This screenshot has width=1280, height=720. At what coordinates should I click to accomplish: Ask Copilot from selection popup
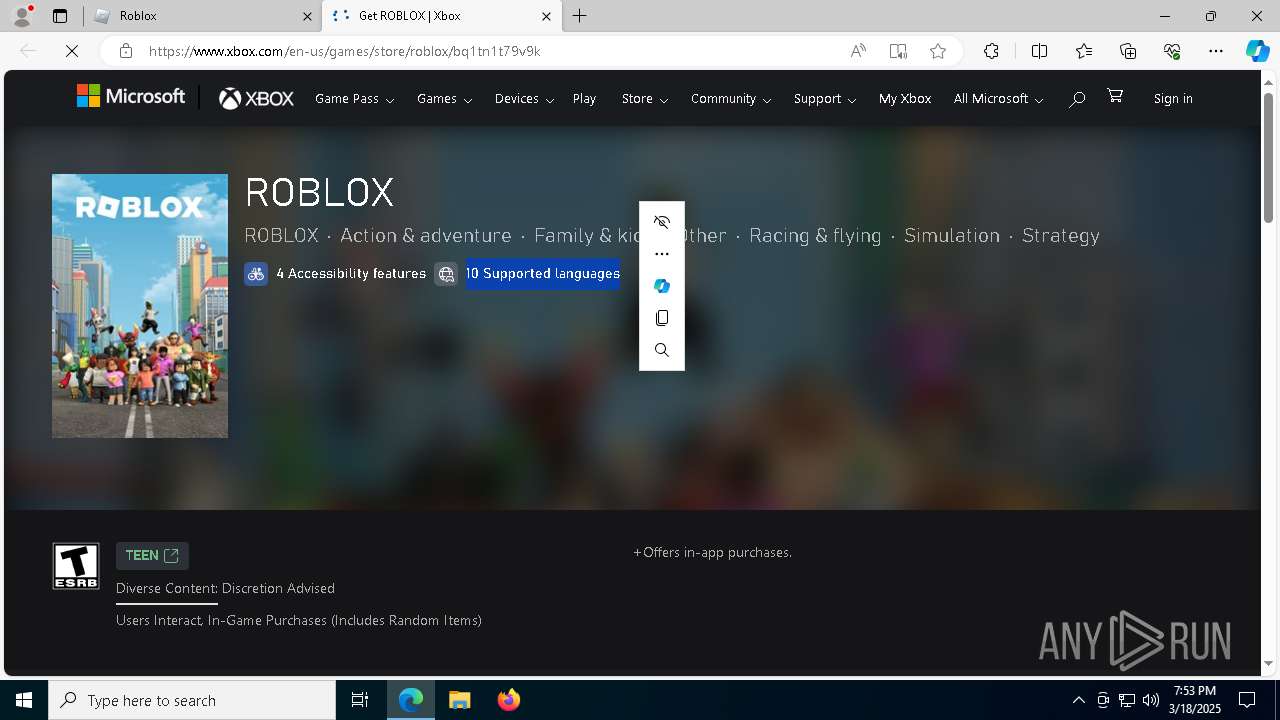662,286
